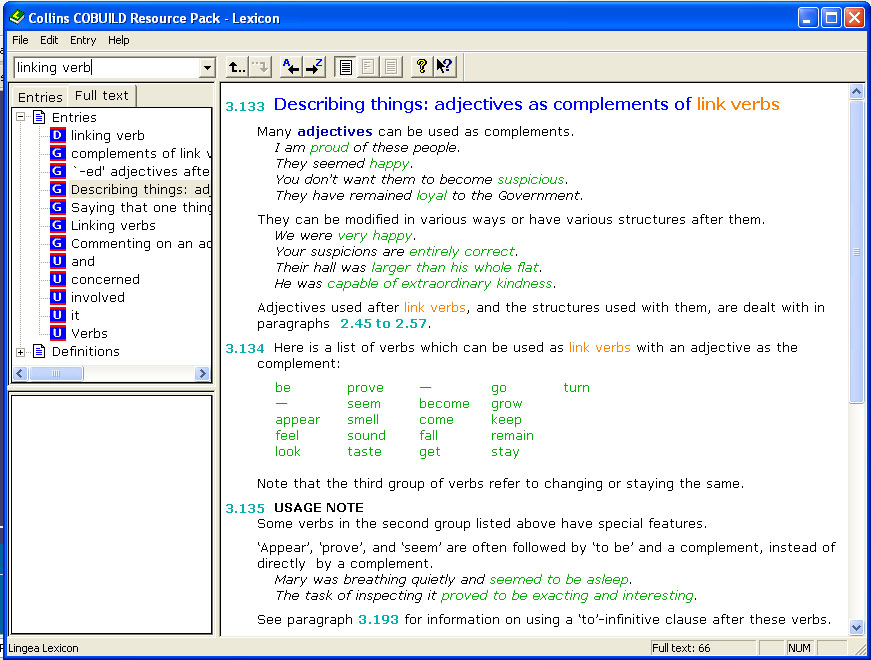
Task: Click the verb 'remain' in the list
Action: pyautogui.click(x=512, y=436)
